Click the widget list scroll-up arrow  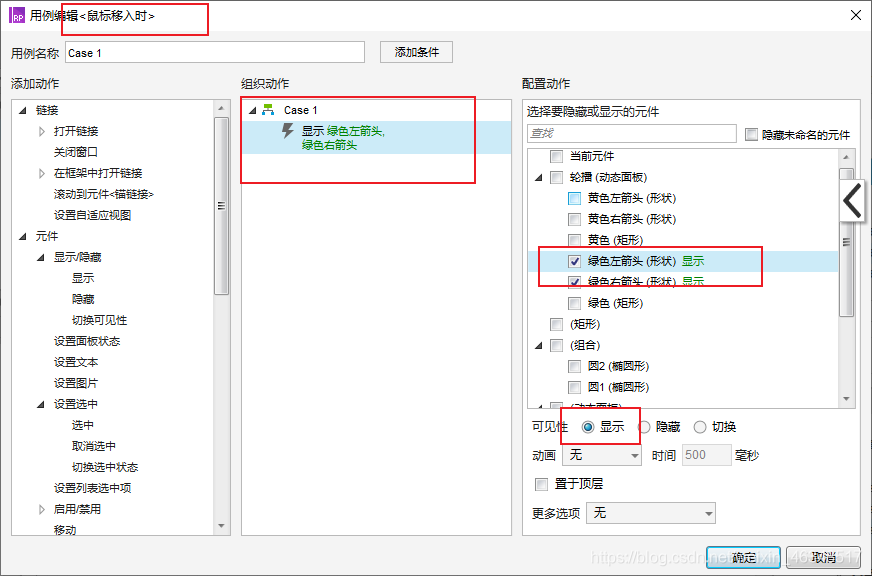[x=846, y=157]
